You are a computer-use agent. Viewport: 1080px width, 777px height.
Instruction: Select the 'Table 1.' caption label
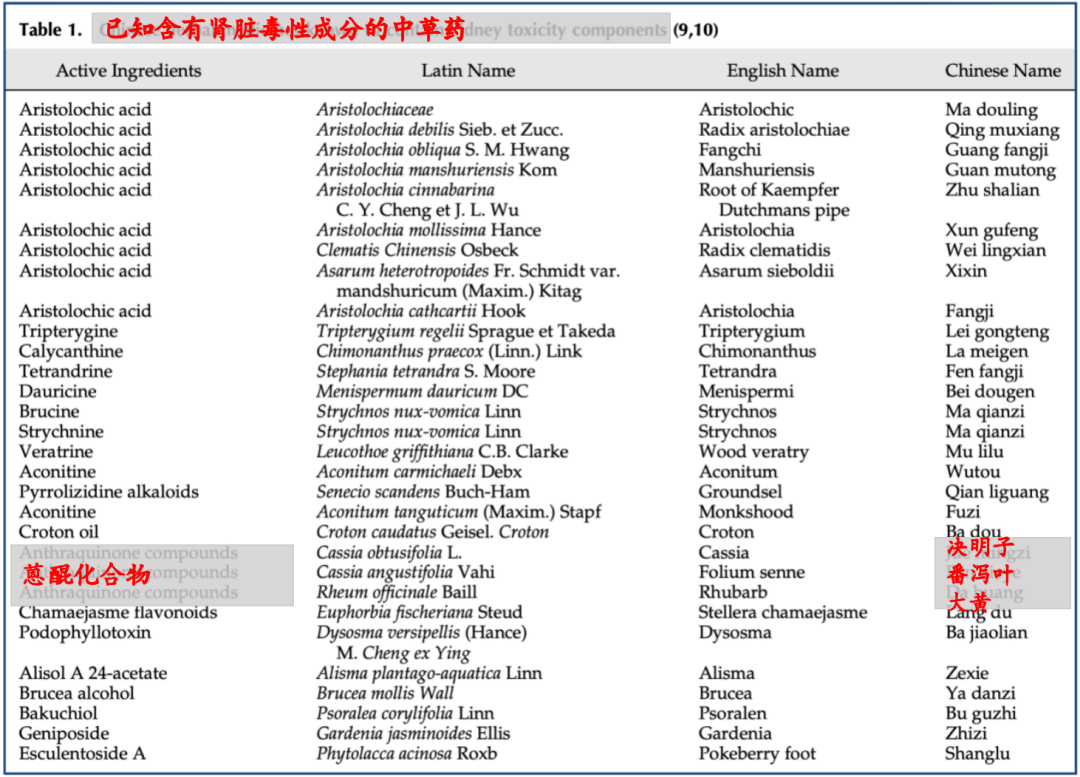(x=50, y=30)
